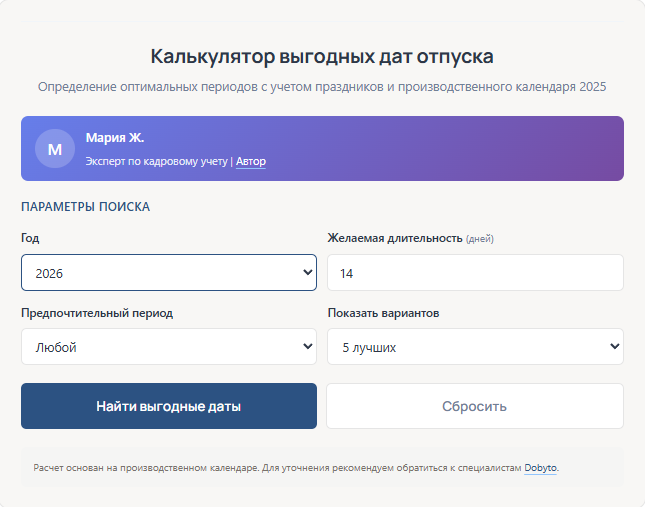Click the Год field label

[30, 238]
